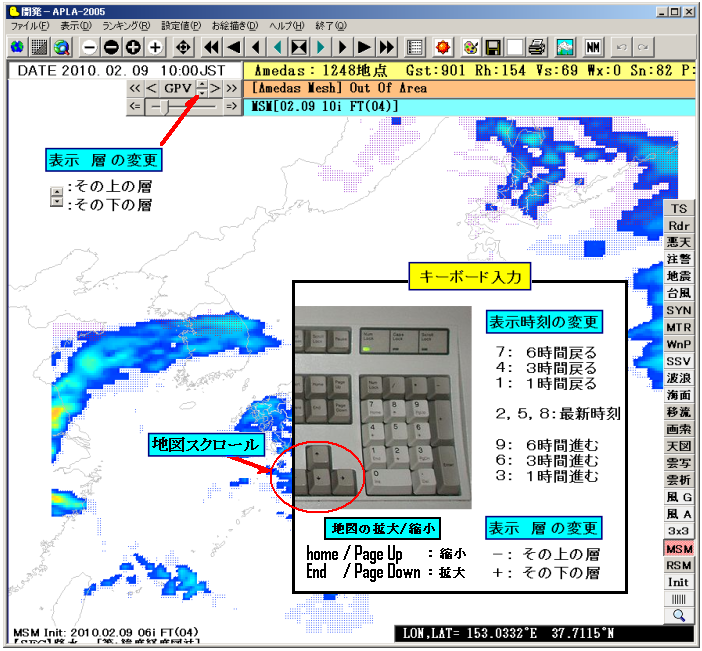Open the 設定値(P) menu
The image size is (702, 651).
coord(181,26)
